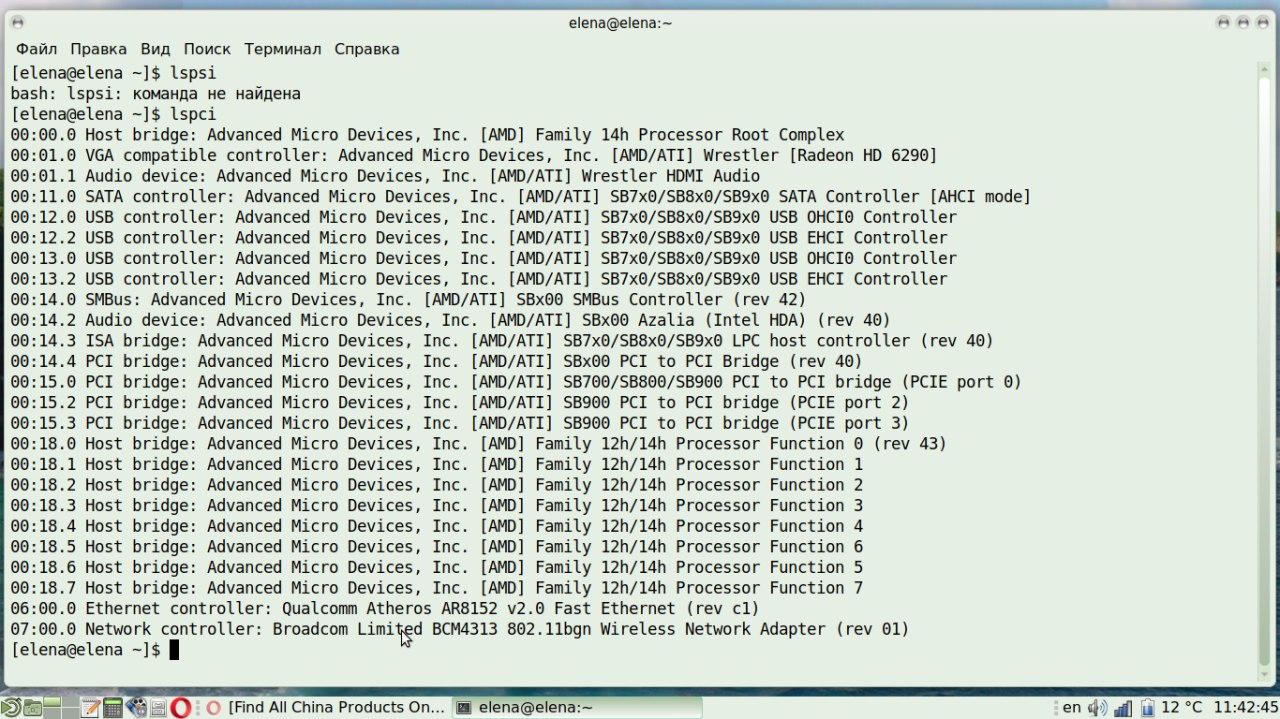This screenshot has height=719, width=1280.
Task: Click the final empty prompt with cursor
Action: pyautogui.click(x=94, y=650)
